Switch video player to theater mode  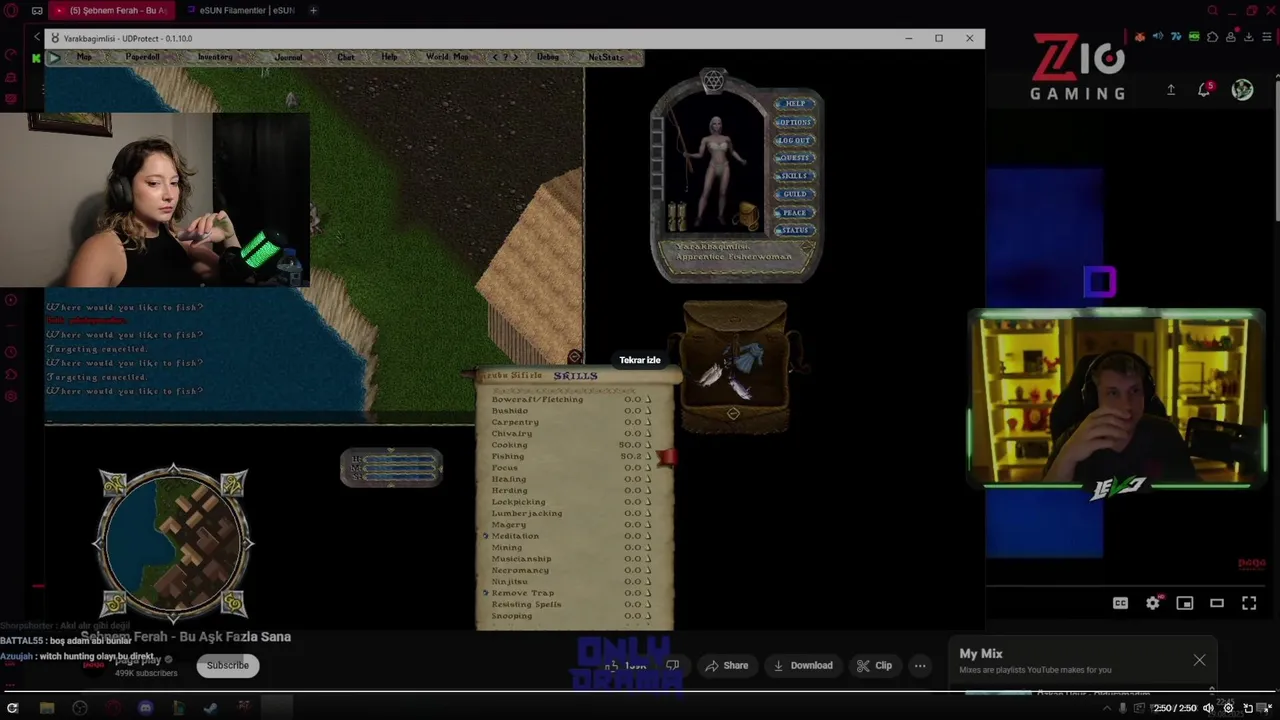[x=1217, y=603]
